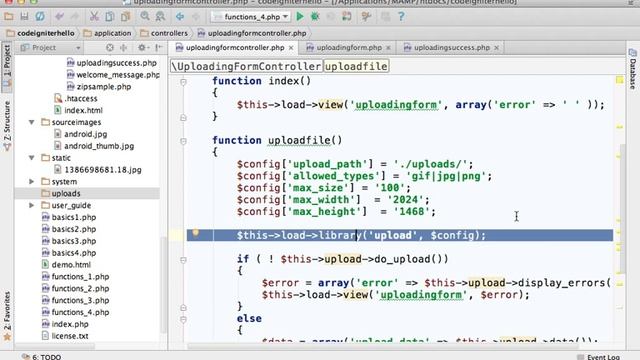Click the Undo toolbar icon
The height and width of the screenshot is (360, 640).
(60, 16)
